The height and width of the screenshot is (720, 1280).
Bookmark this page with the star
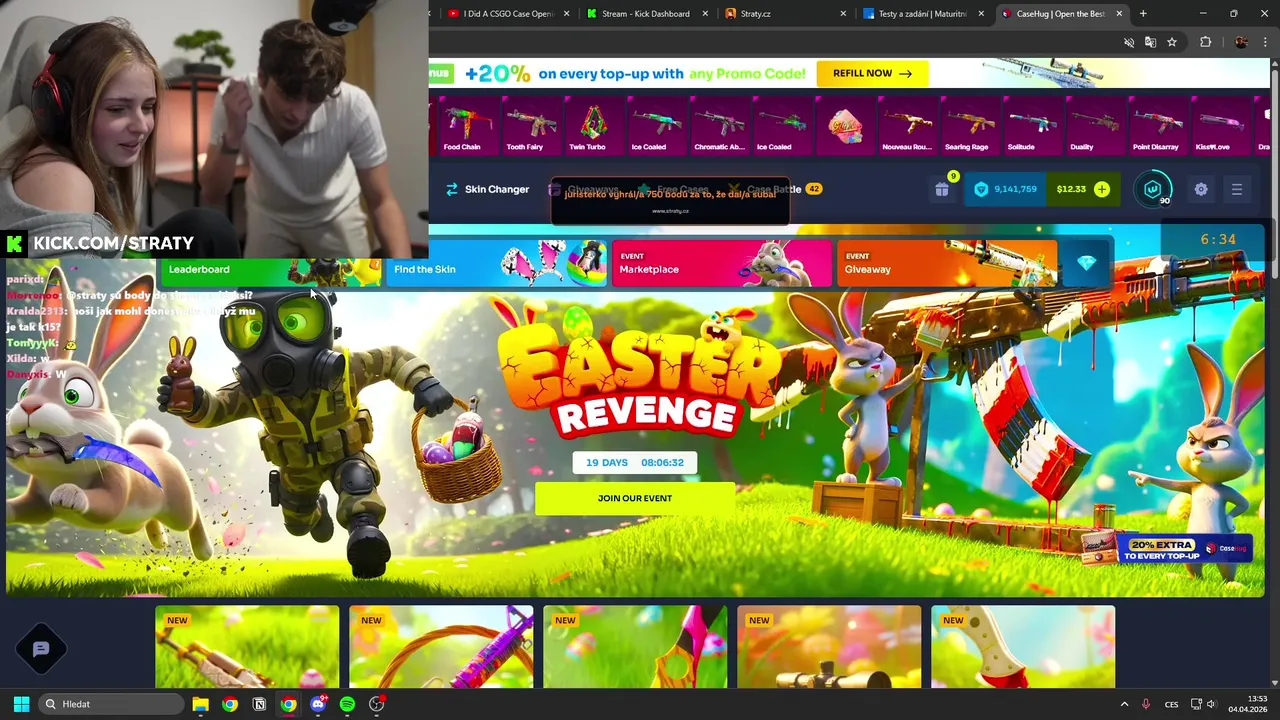(x=1172, y=42)
